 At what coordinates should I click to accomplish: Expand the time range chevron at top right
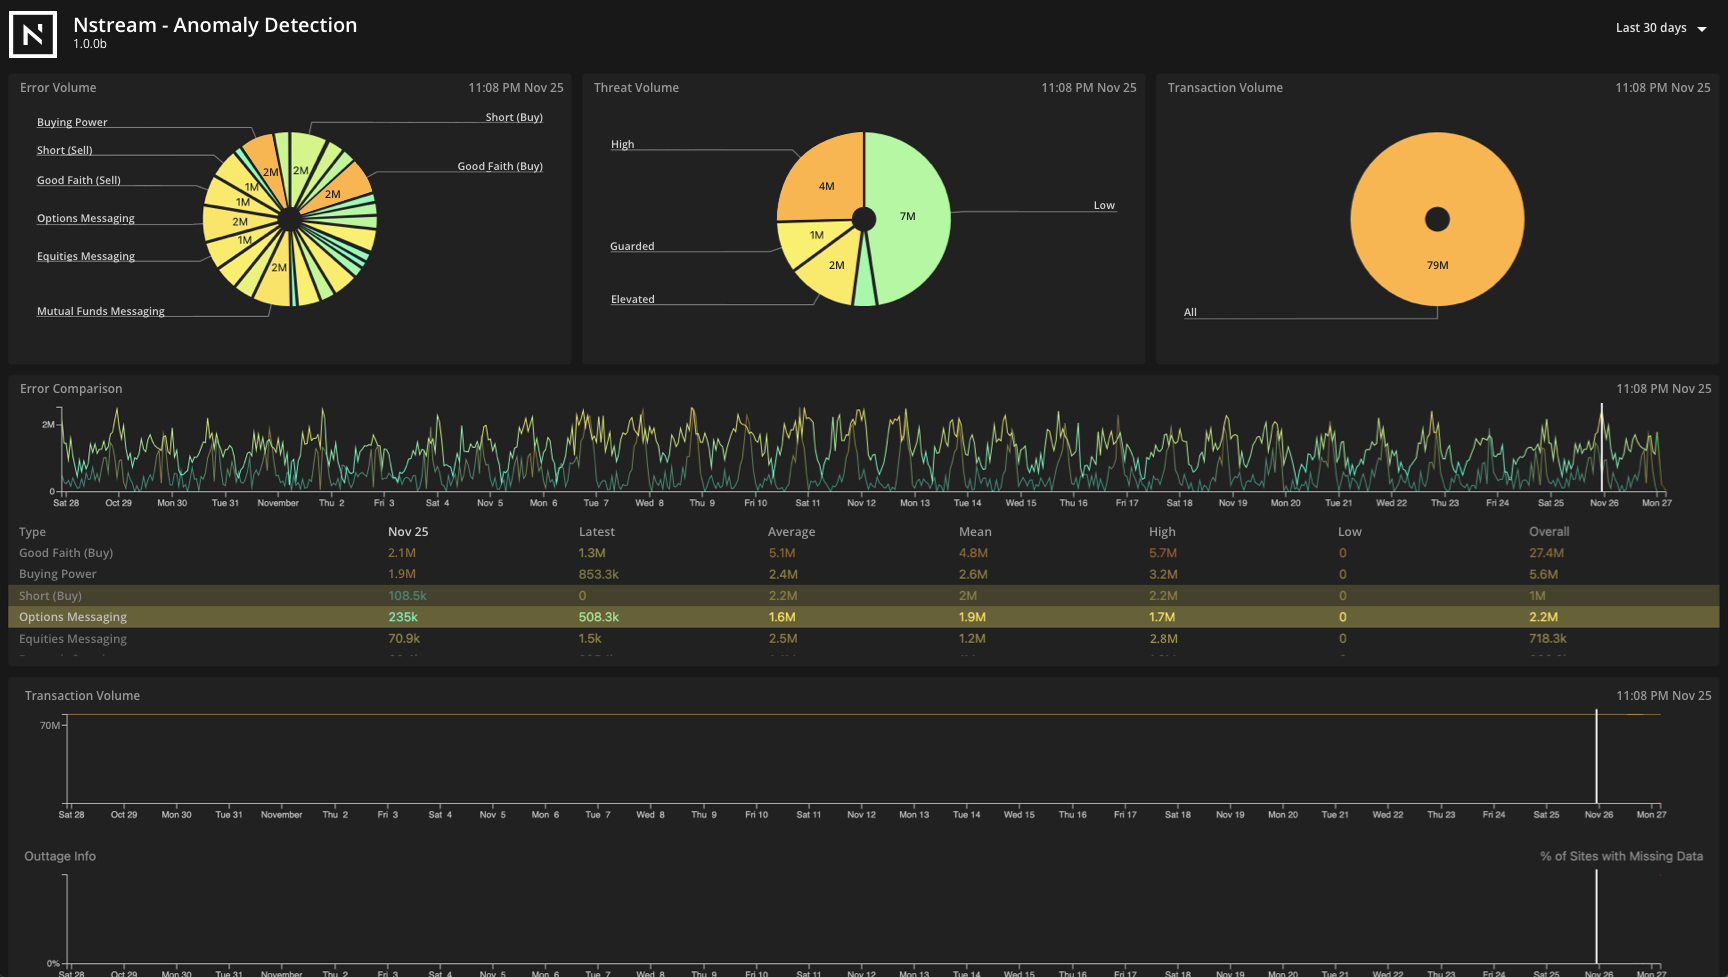pyautogui.click(x=1703, y=29)
